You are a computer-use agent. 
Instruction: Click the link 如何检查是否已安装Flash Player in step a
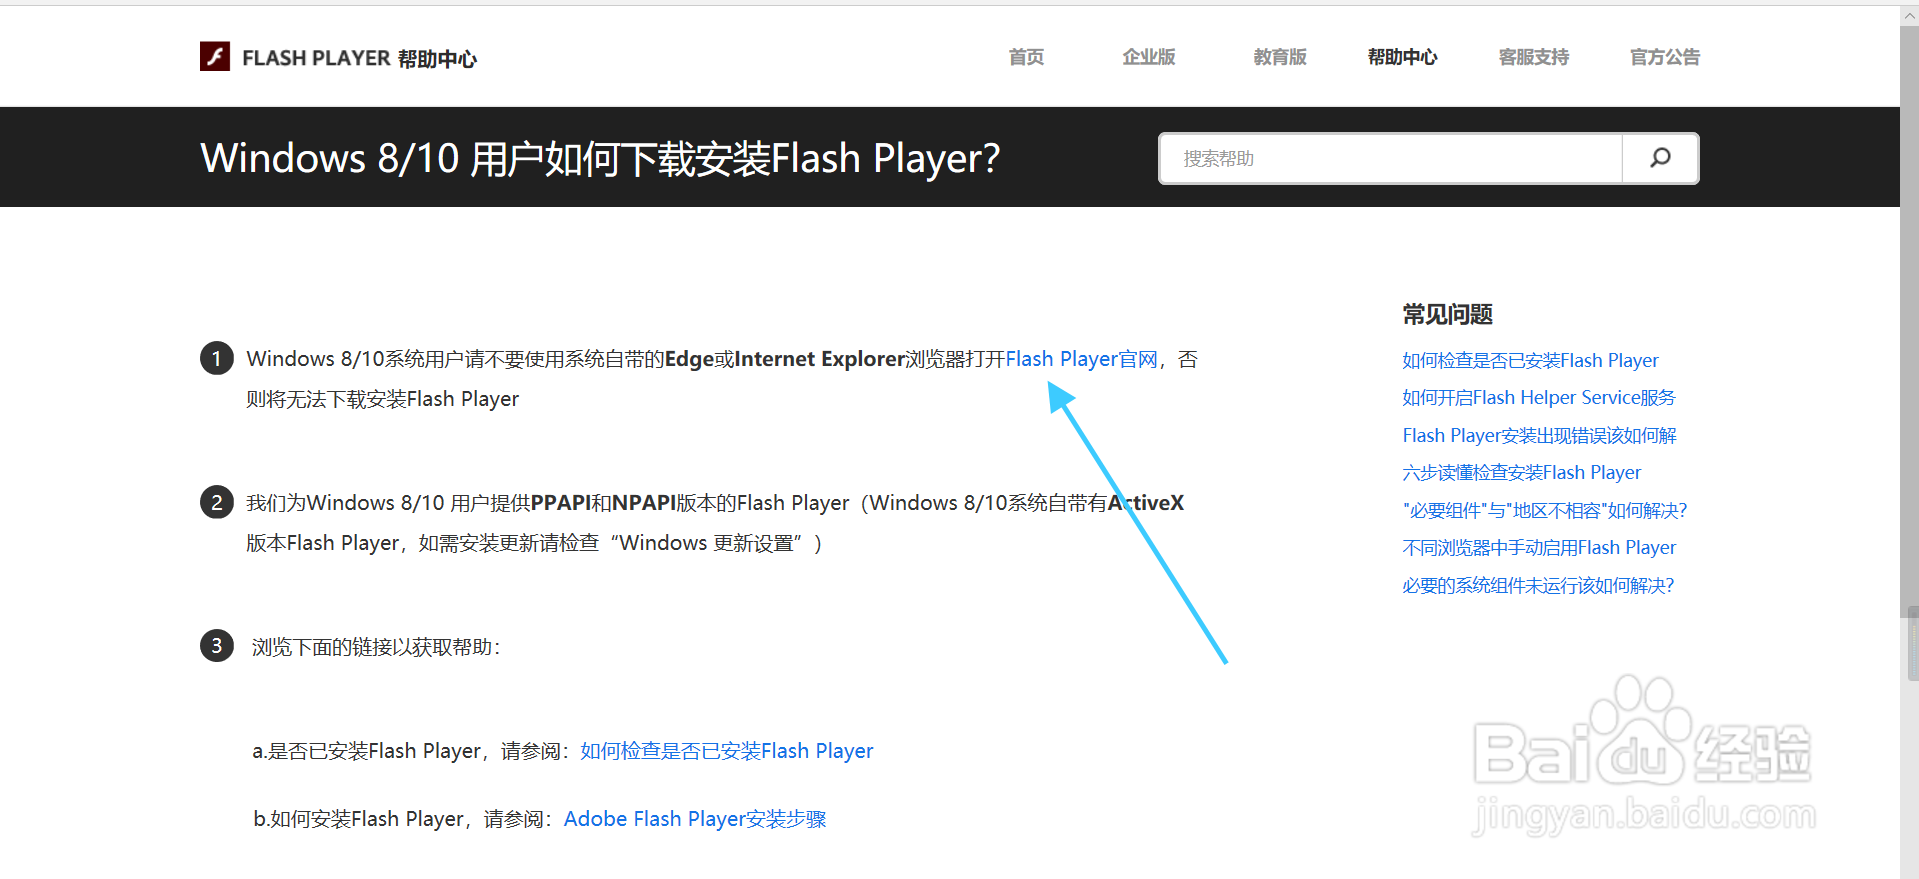tap(727, 751)
